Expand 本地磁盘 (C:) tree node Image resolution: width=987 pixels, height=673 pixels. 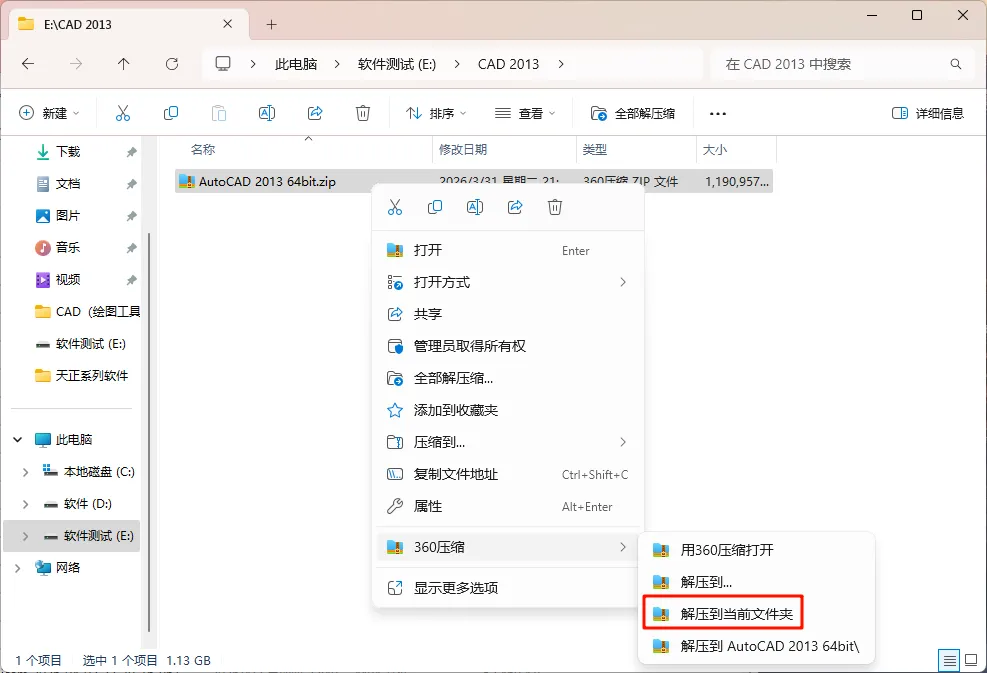[x=25, y=472]
